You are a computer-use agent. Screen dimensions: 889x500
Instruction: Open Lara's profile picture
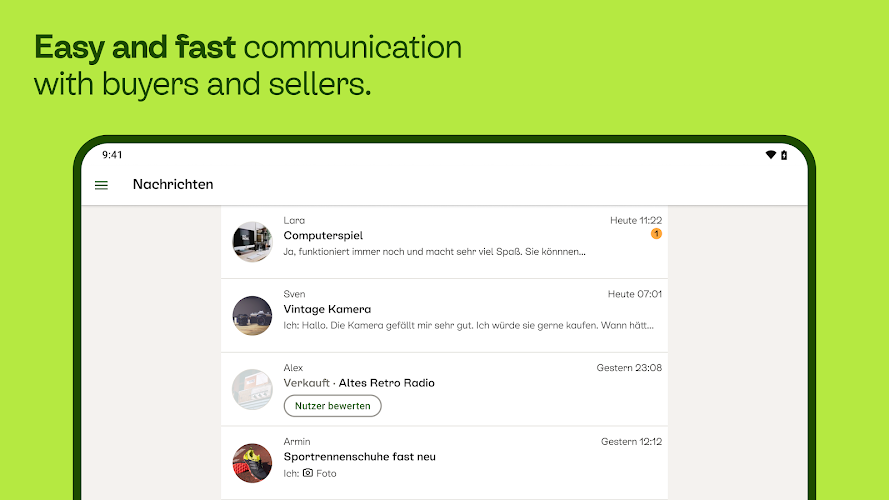click(x=252, y=242)
